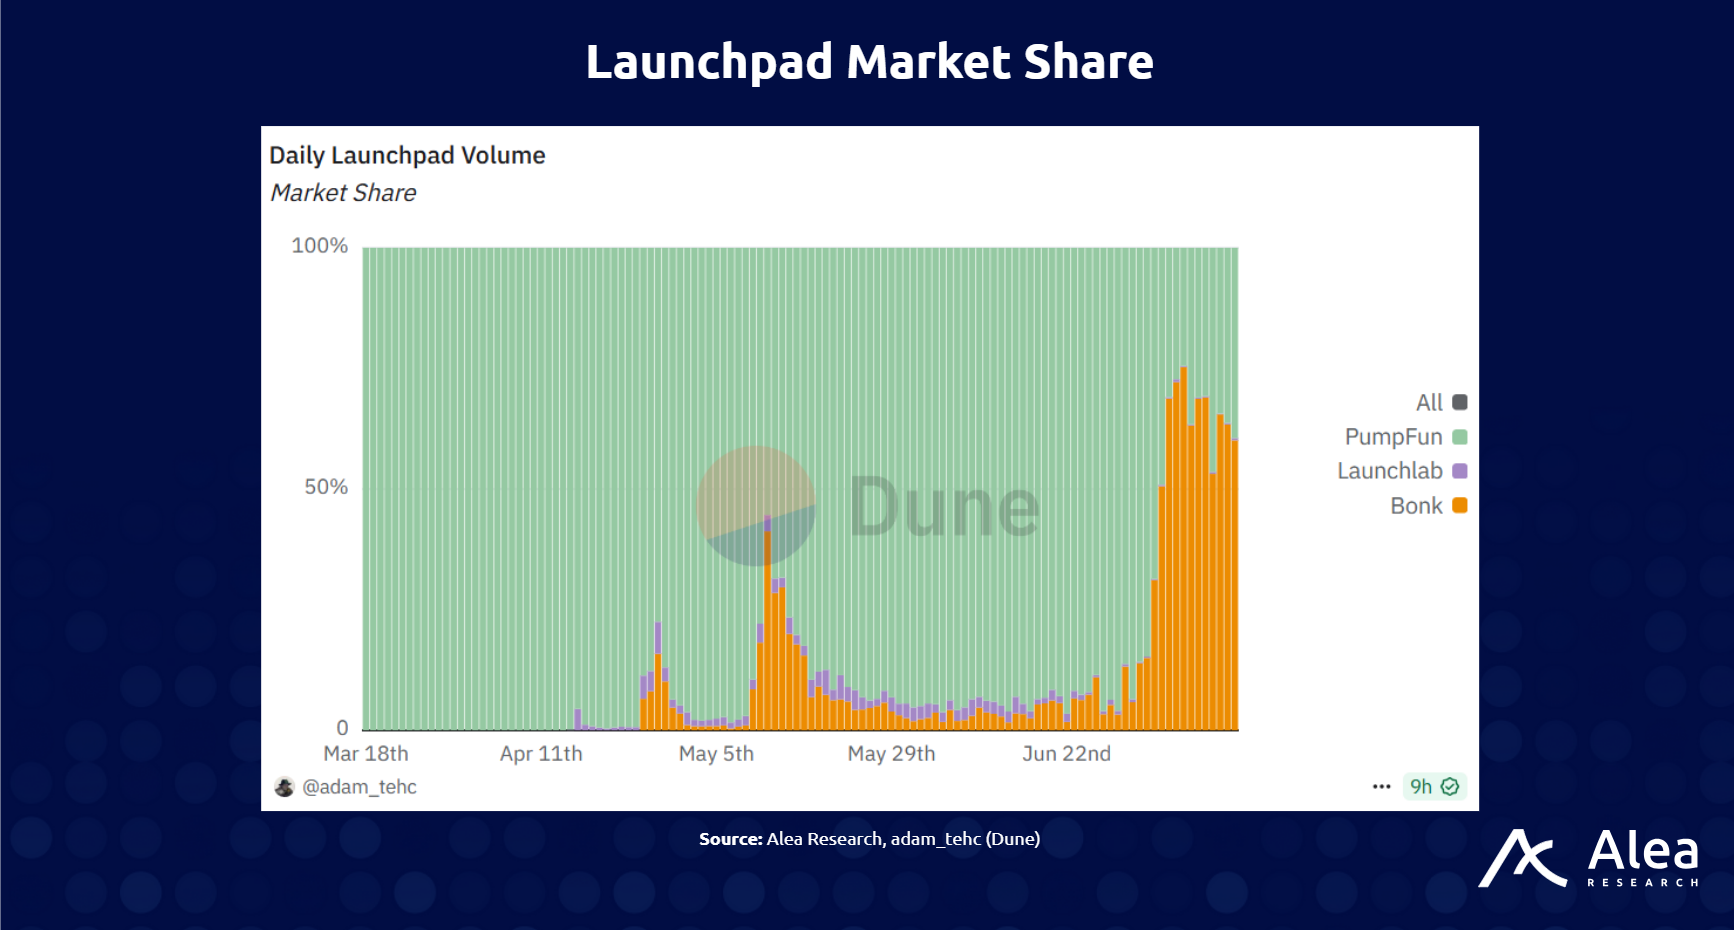Click the May 29th x-axis label
The width and height of the screenshot is (1734, 930).
click(891, 754)
